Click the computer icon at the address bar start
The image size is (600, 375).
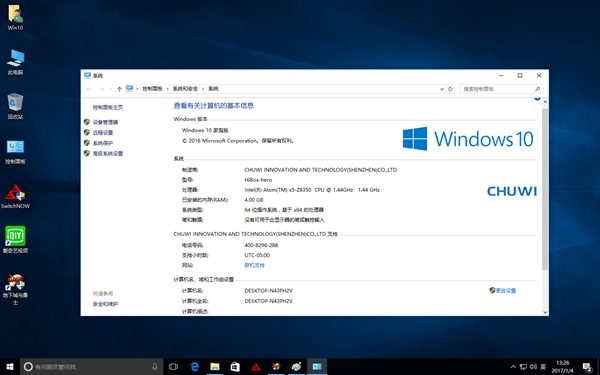click(x=130, y=88)
